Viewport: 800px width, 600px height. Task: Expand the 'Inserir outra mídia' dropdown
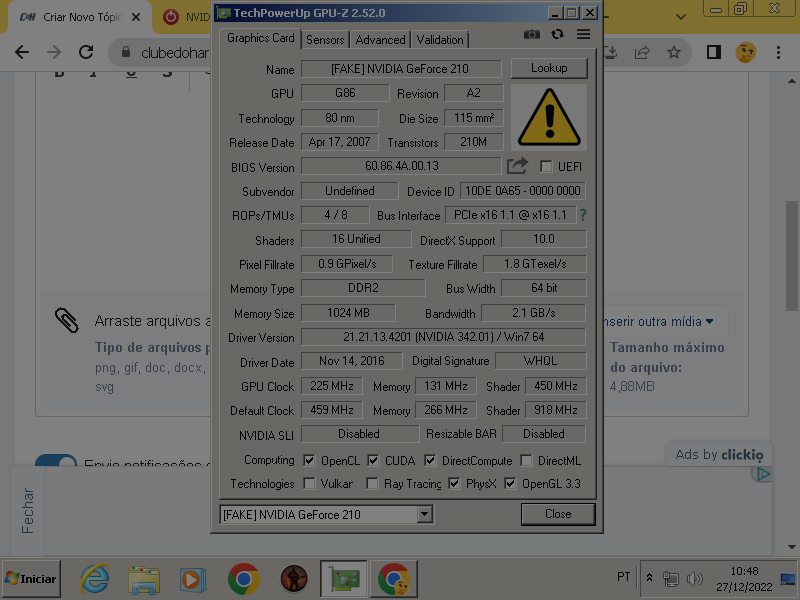tap(658, 321)
